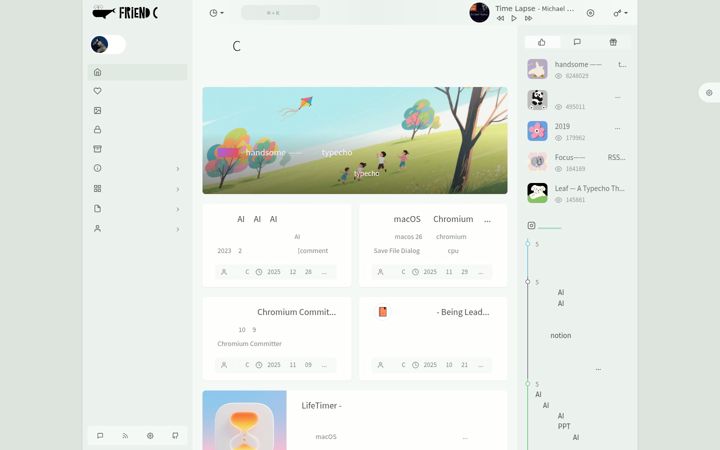This screenshot has height=450, width=720.
Task: Click the timeline section square icon
Action: (x=531, y=225)
